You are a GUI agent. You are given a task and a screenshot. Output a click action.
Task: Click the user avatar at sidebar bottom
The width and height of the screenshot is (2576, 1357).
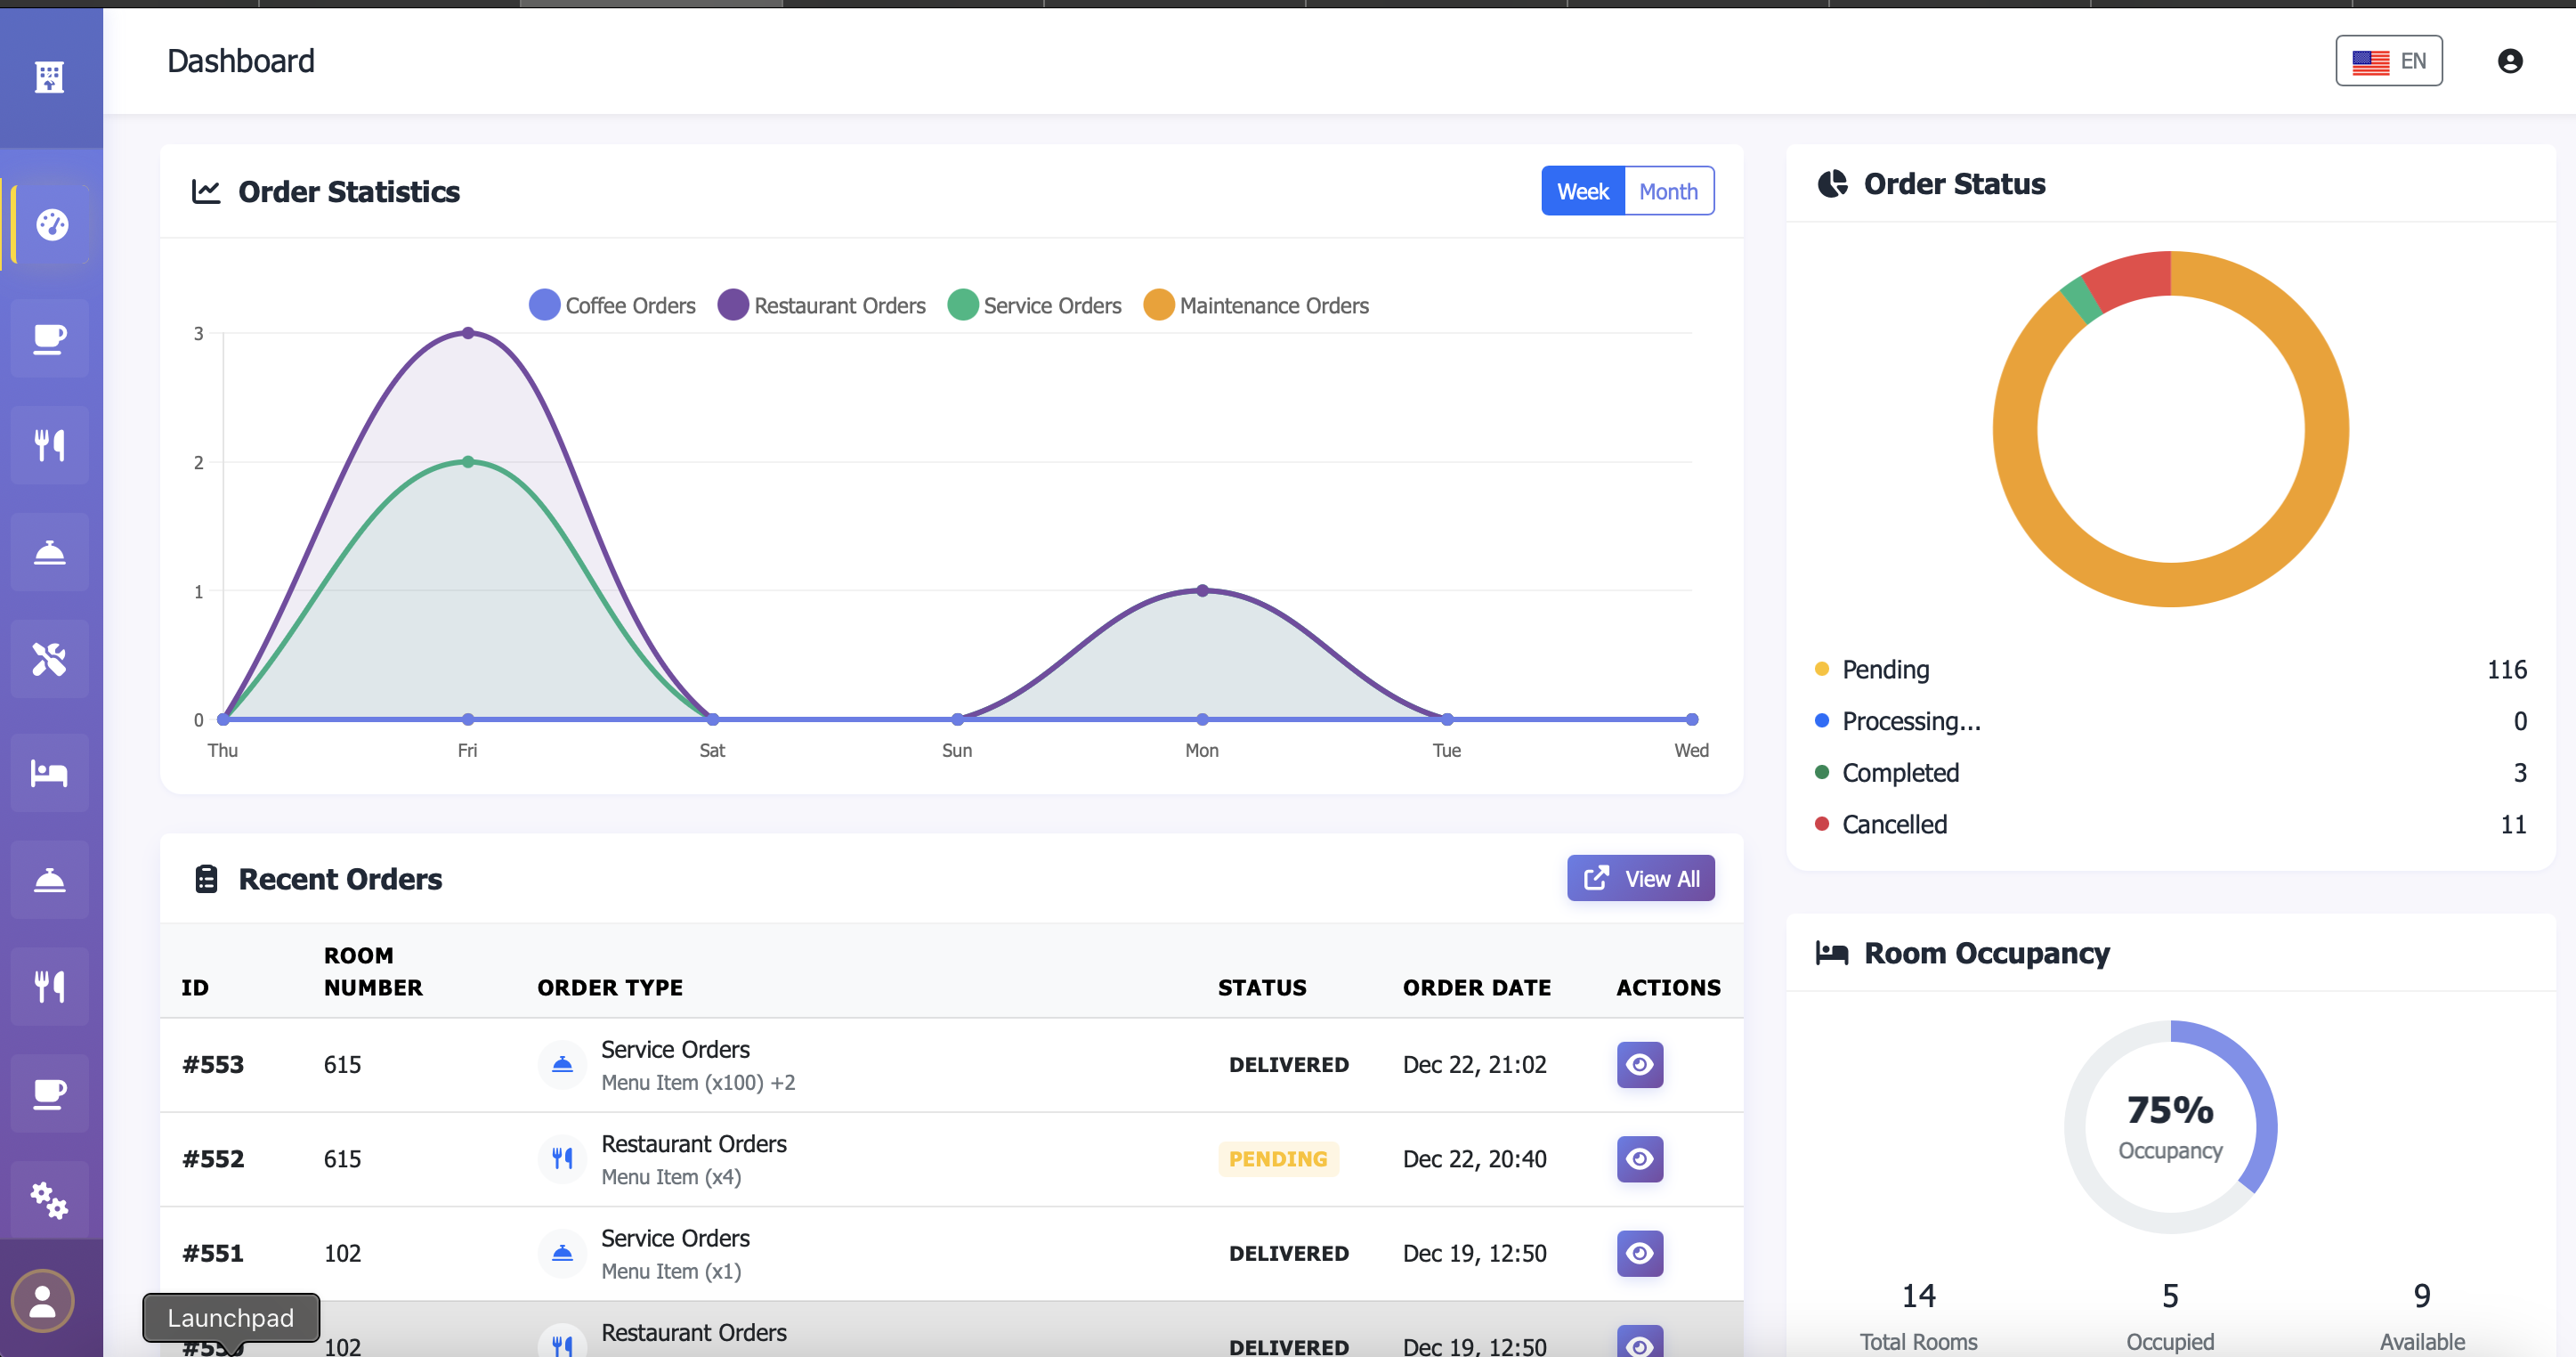tap(42, 1301)
